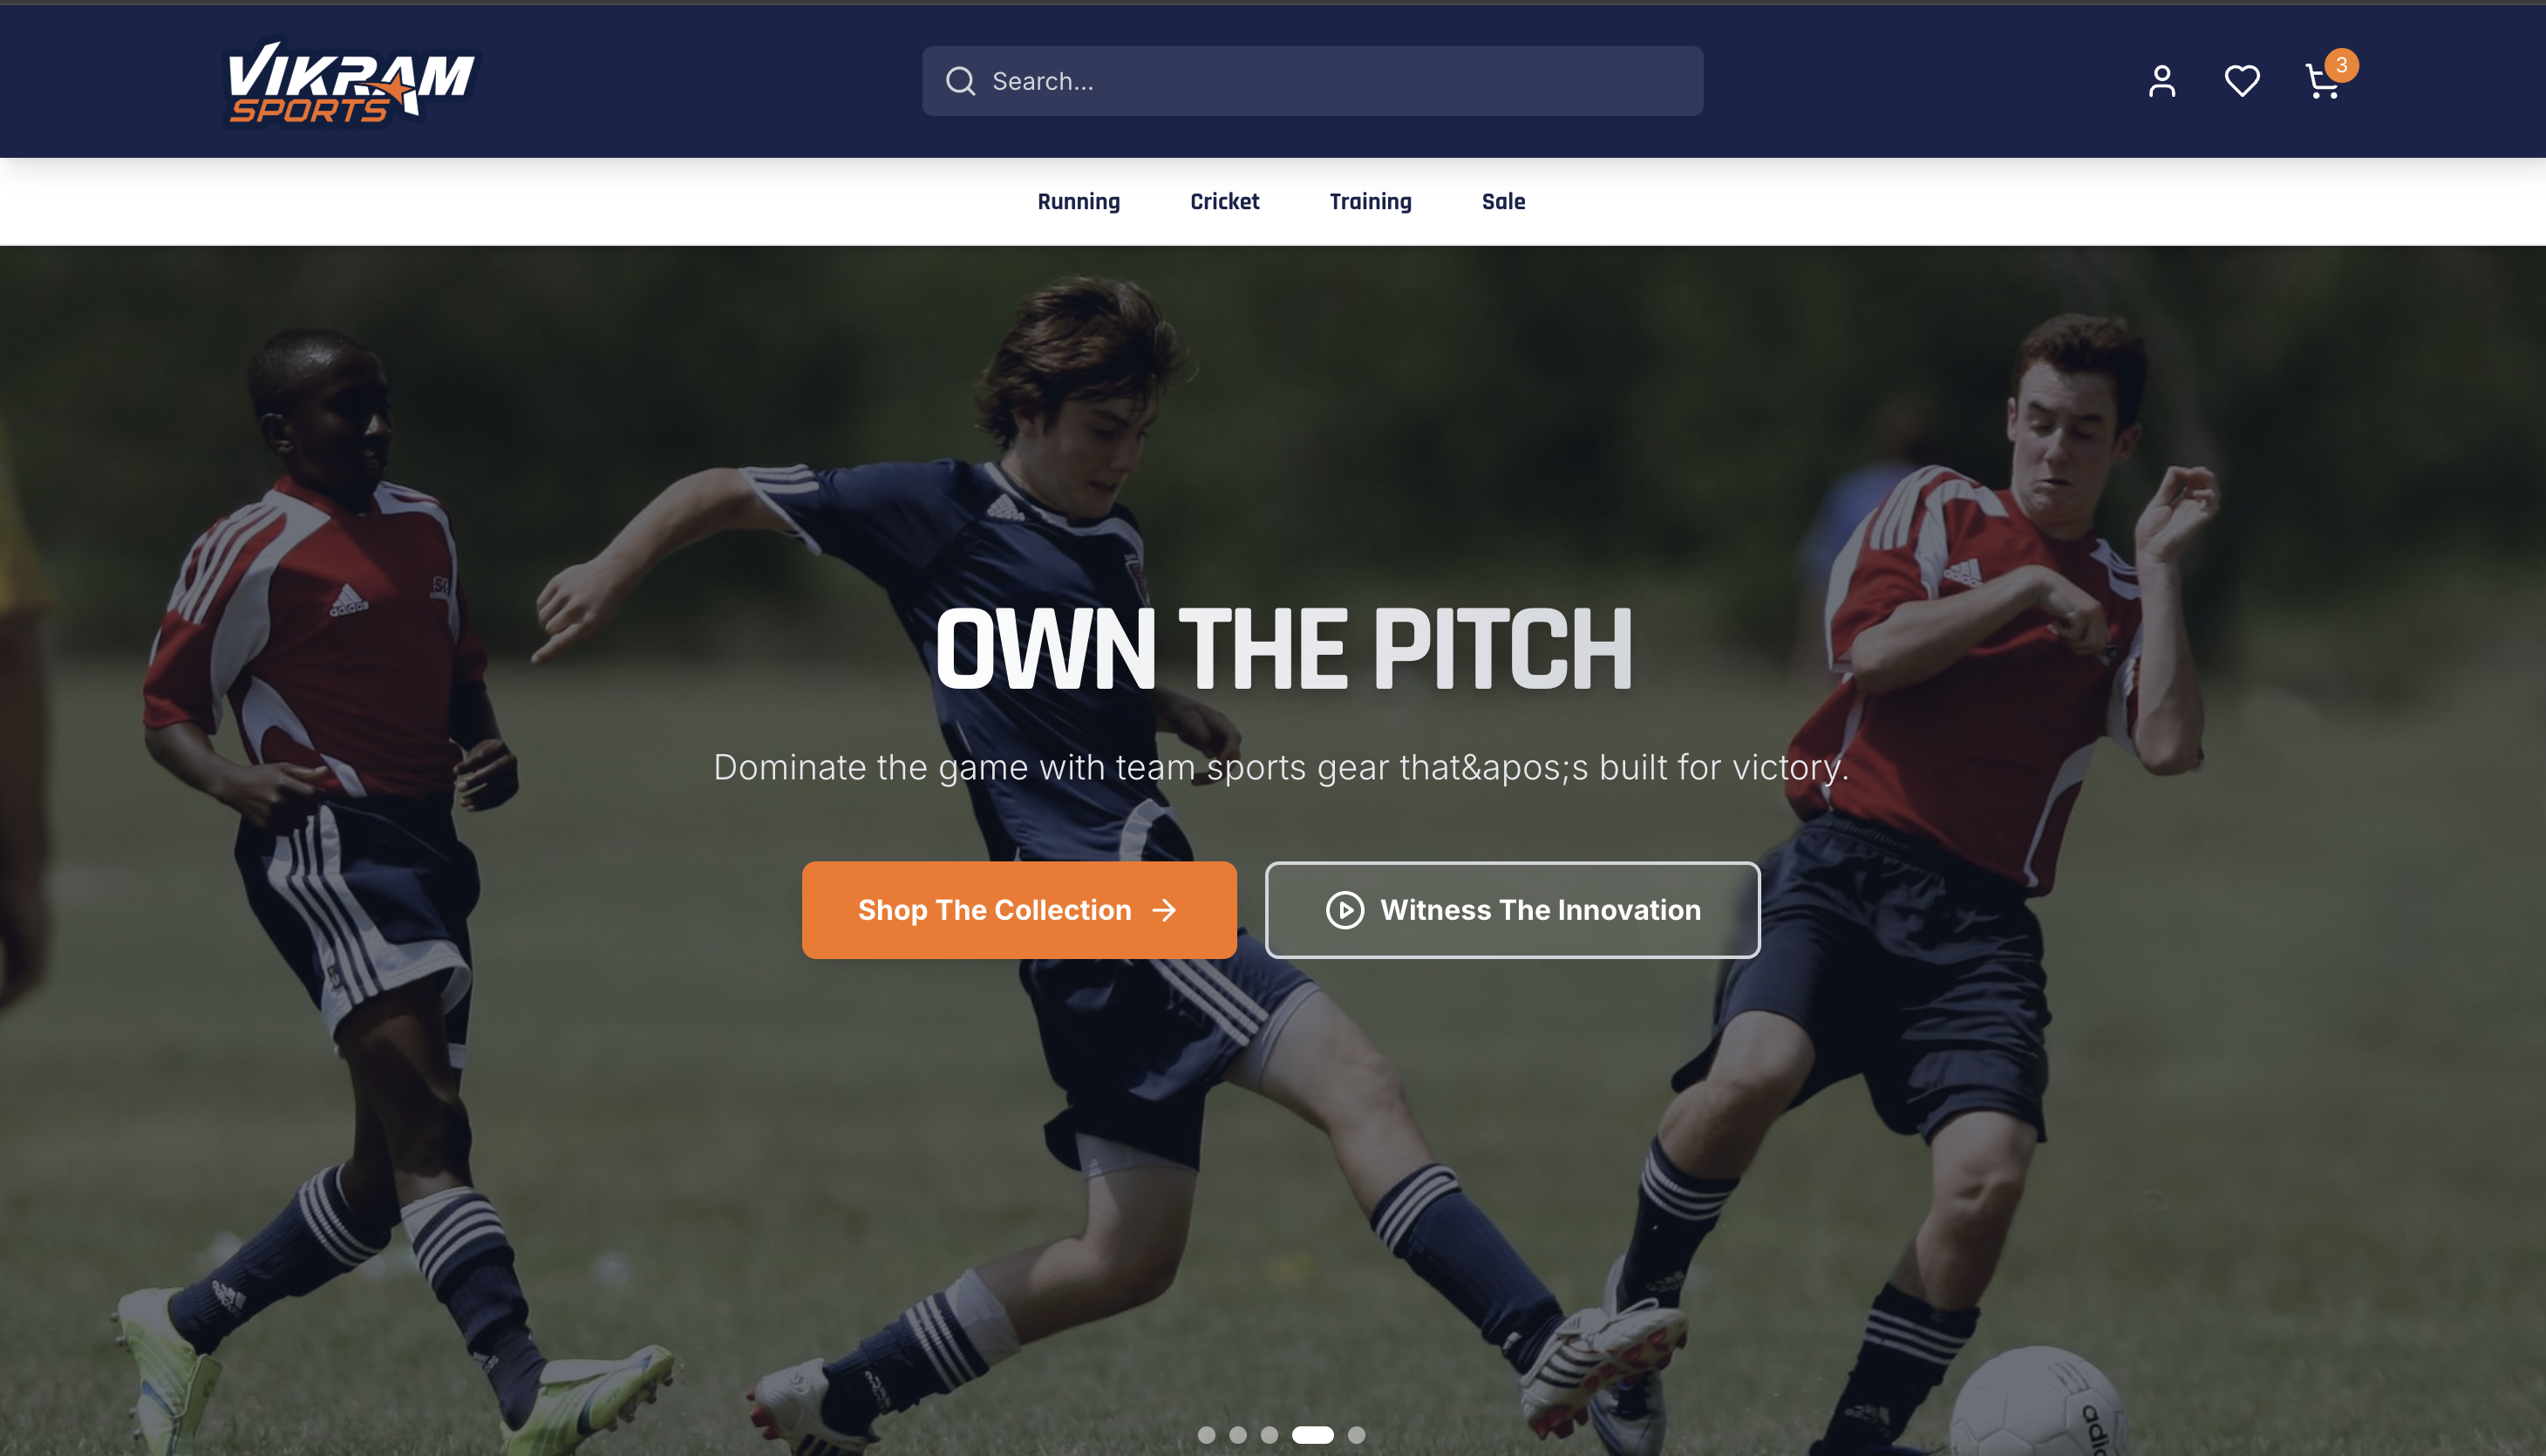Select the fifth carousel slide dot
Viewport: 2546px width, 1456px height.
pos(1356,1435)
